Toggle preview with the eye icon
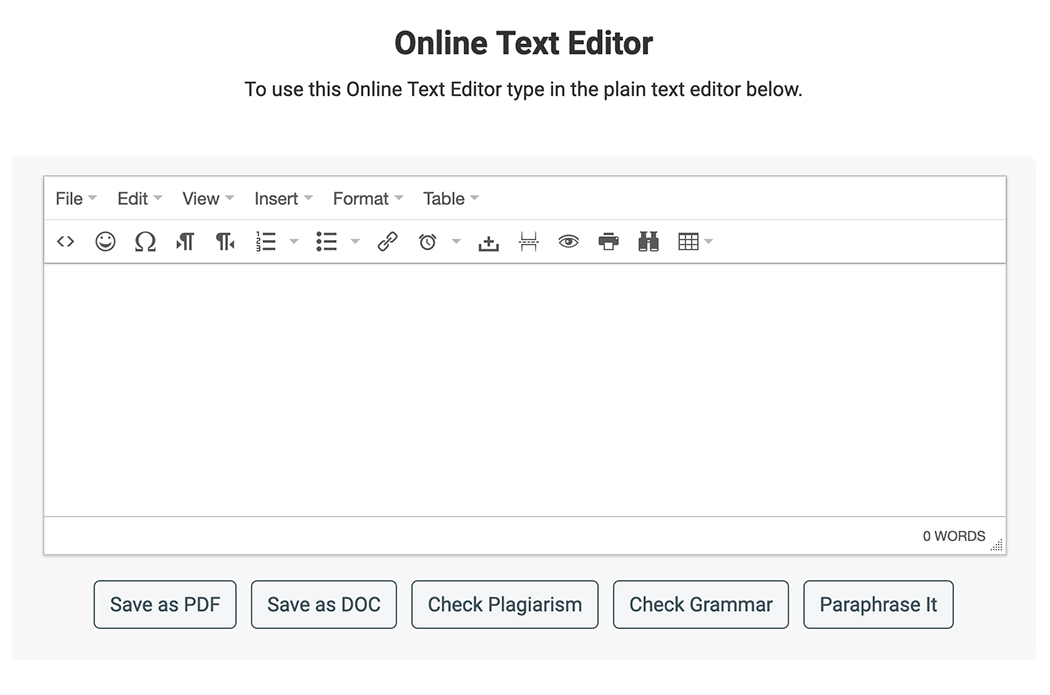1050x695 pixels. 568,242
